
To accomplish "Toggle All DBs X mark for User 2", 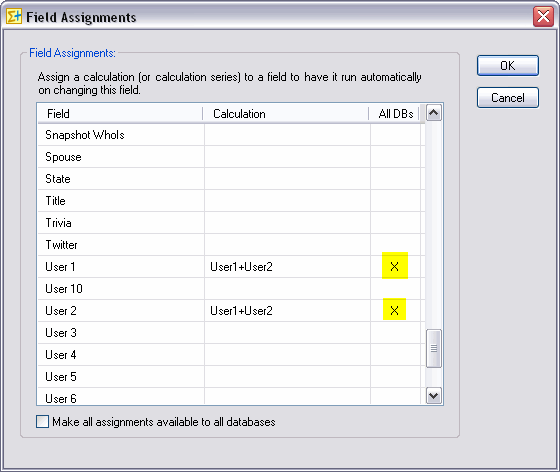I will tap(394, 310).
